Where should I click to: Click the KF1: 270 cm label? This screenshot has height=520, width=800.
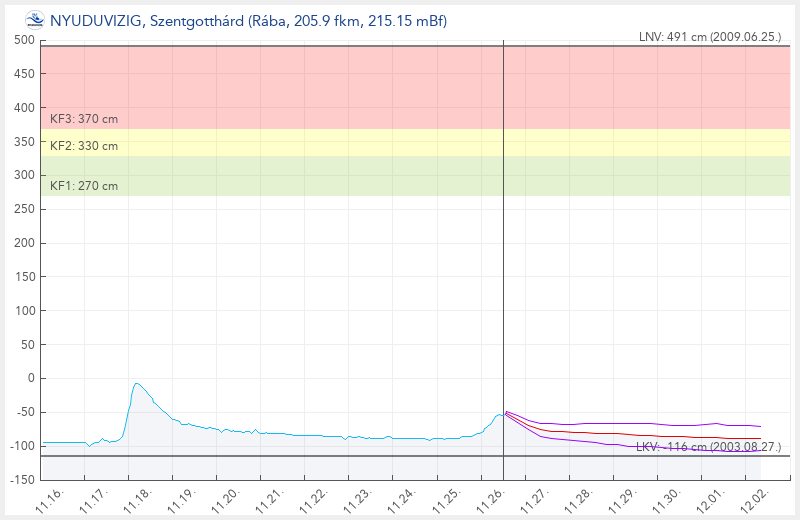coord(84,185)
